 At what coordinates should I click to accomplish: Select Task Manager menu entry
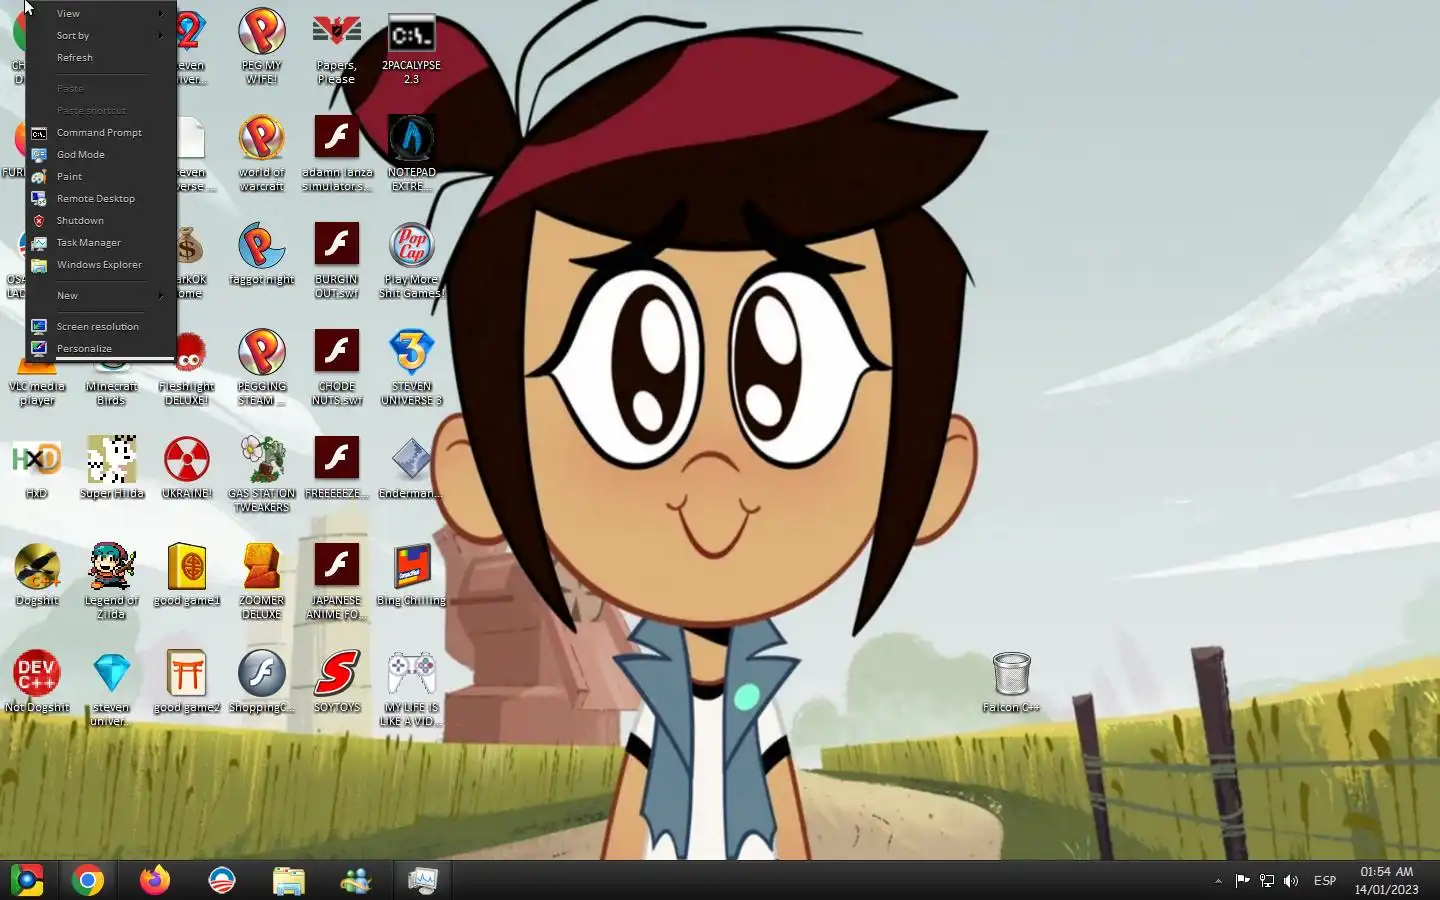100,242
